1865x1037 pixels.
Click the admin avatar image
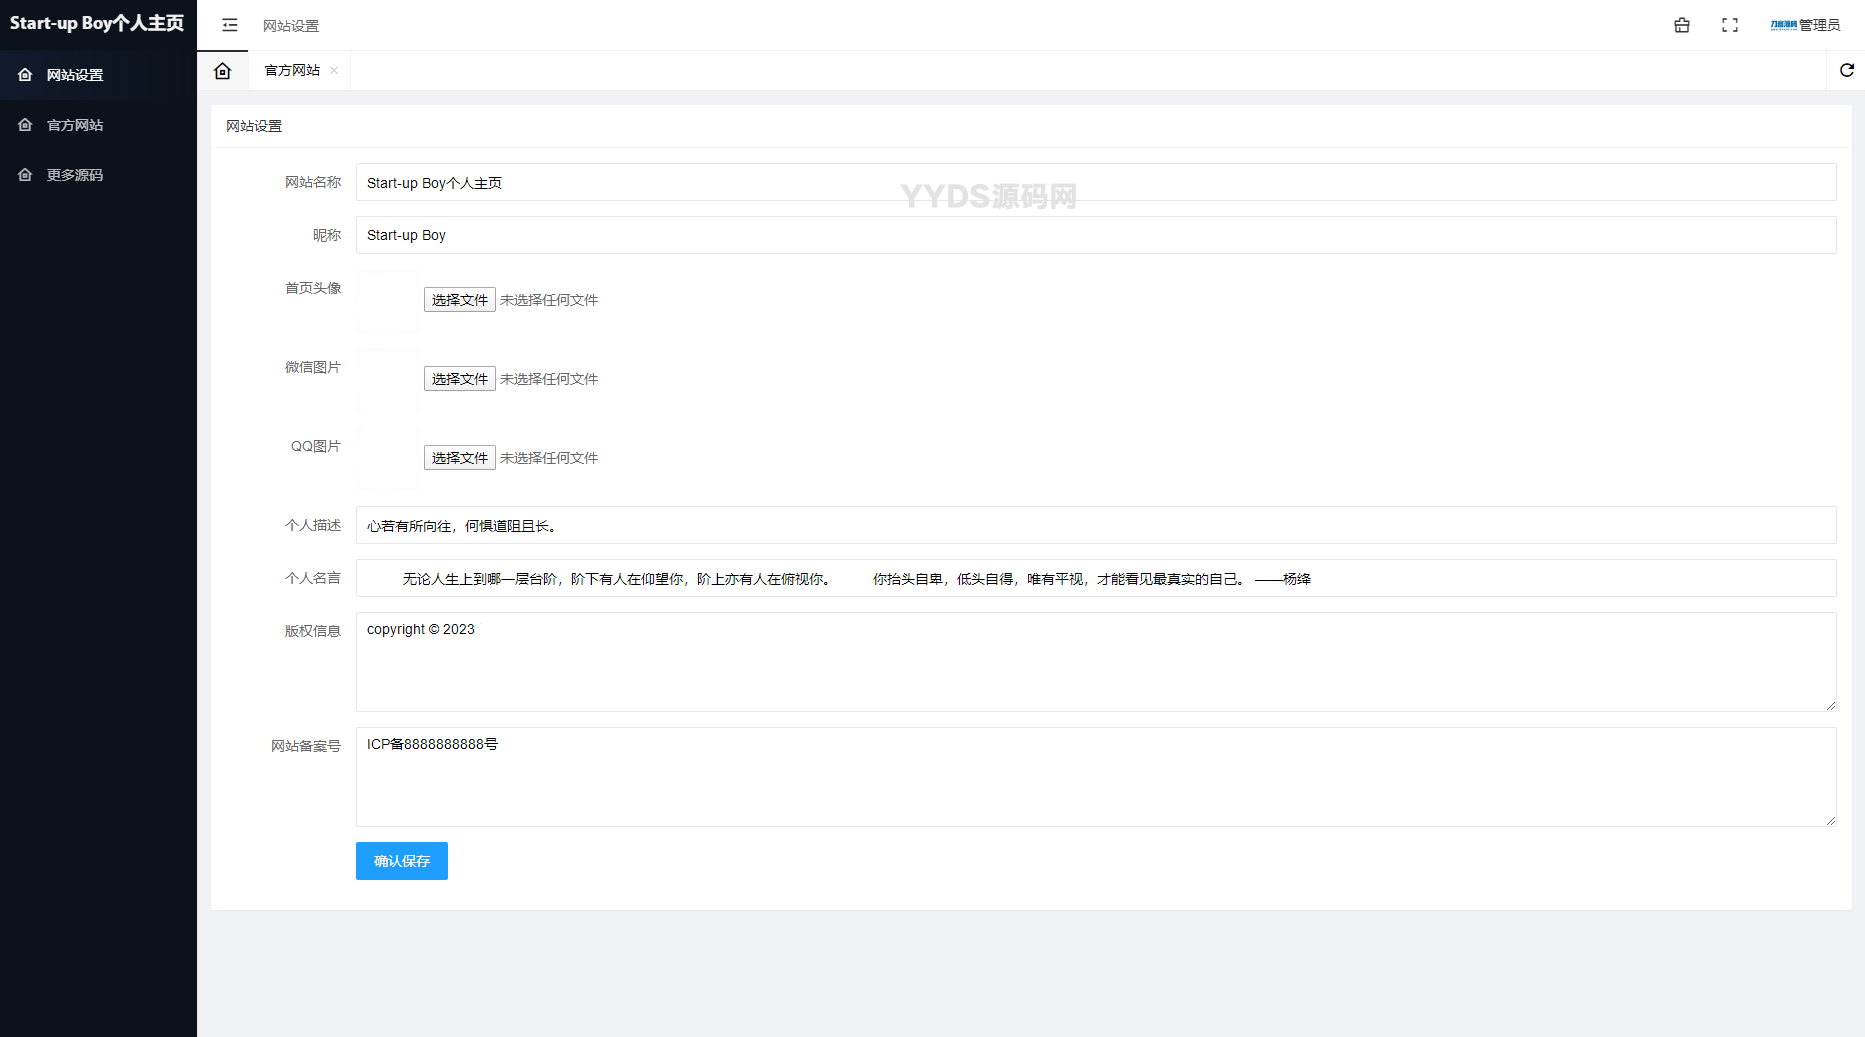1783,25
